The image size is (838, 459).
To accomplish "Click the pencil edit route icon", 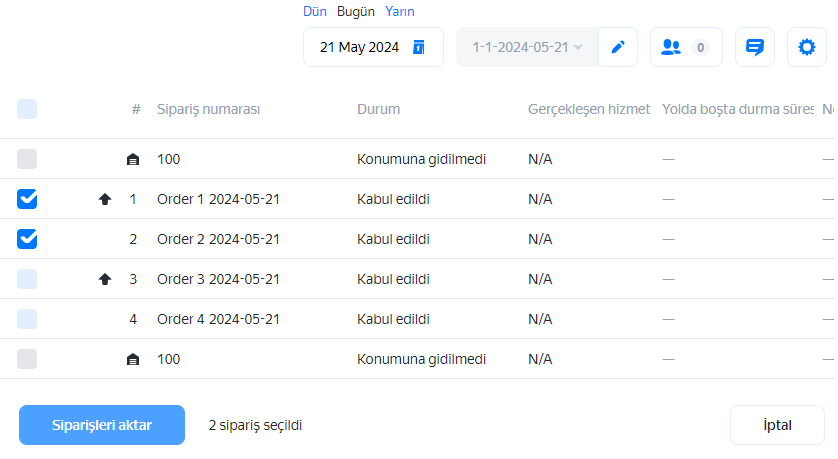I will [618, 47].
